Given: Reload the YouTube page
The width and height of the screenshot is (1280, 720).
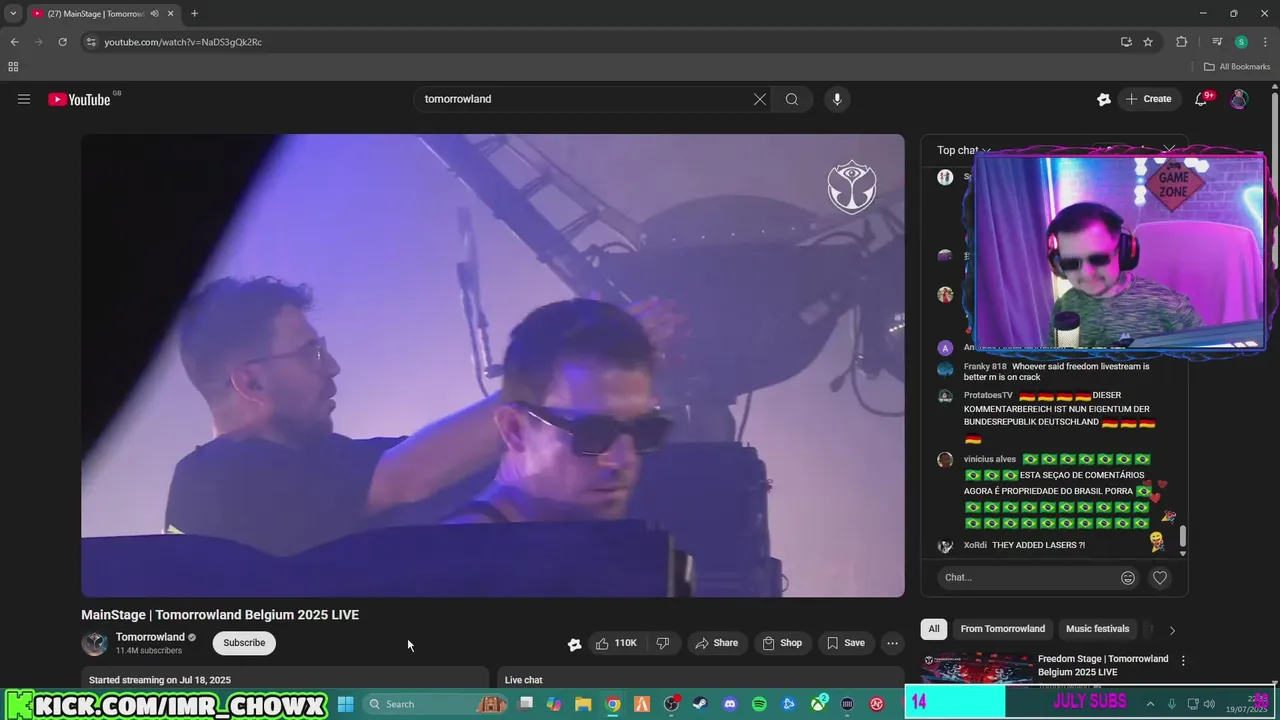Looking at the screenshot, I should [x=62, y=42].
